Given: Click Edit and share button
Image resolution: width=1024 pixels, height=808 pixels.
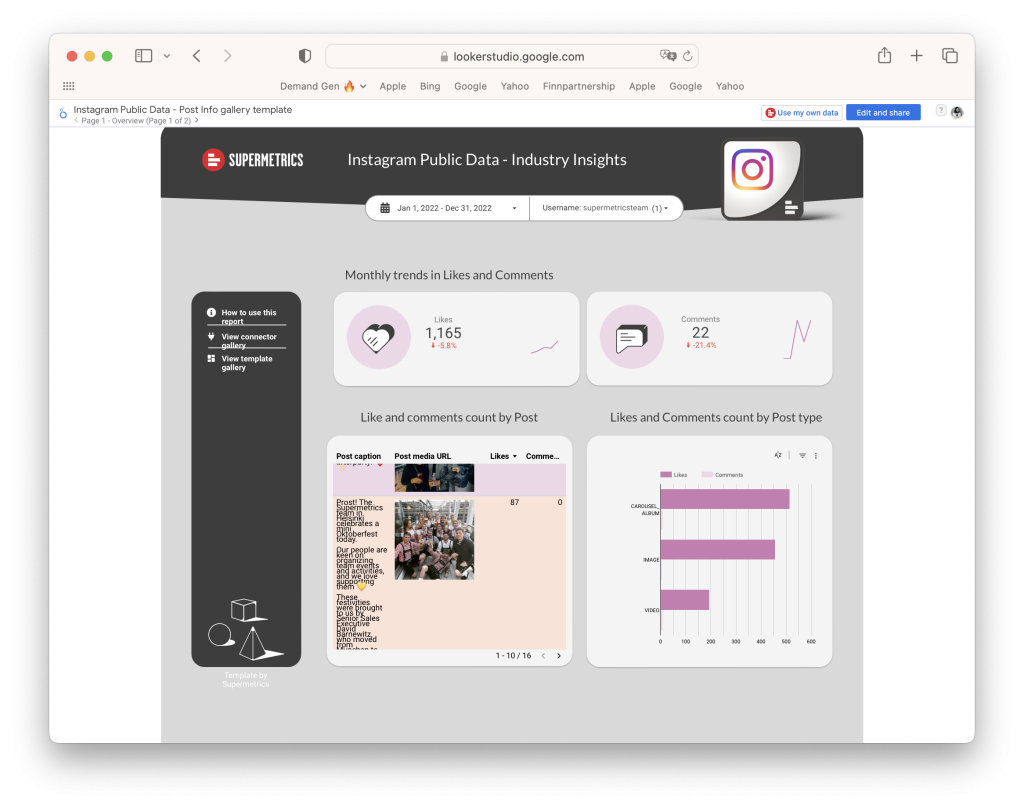Looking at the screenshot, I should coord(883,112).
